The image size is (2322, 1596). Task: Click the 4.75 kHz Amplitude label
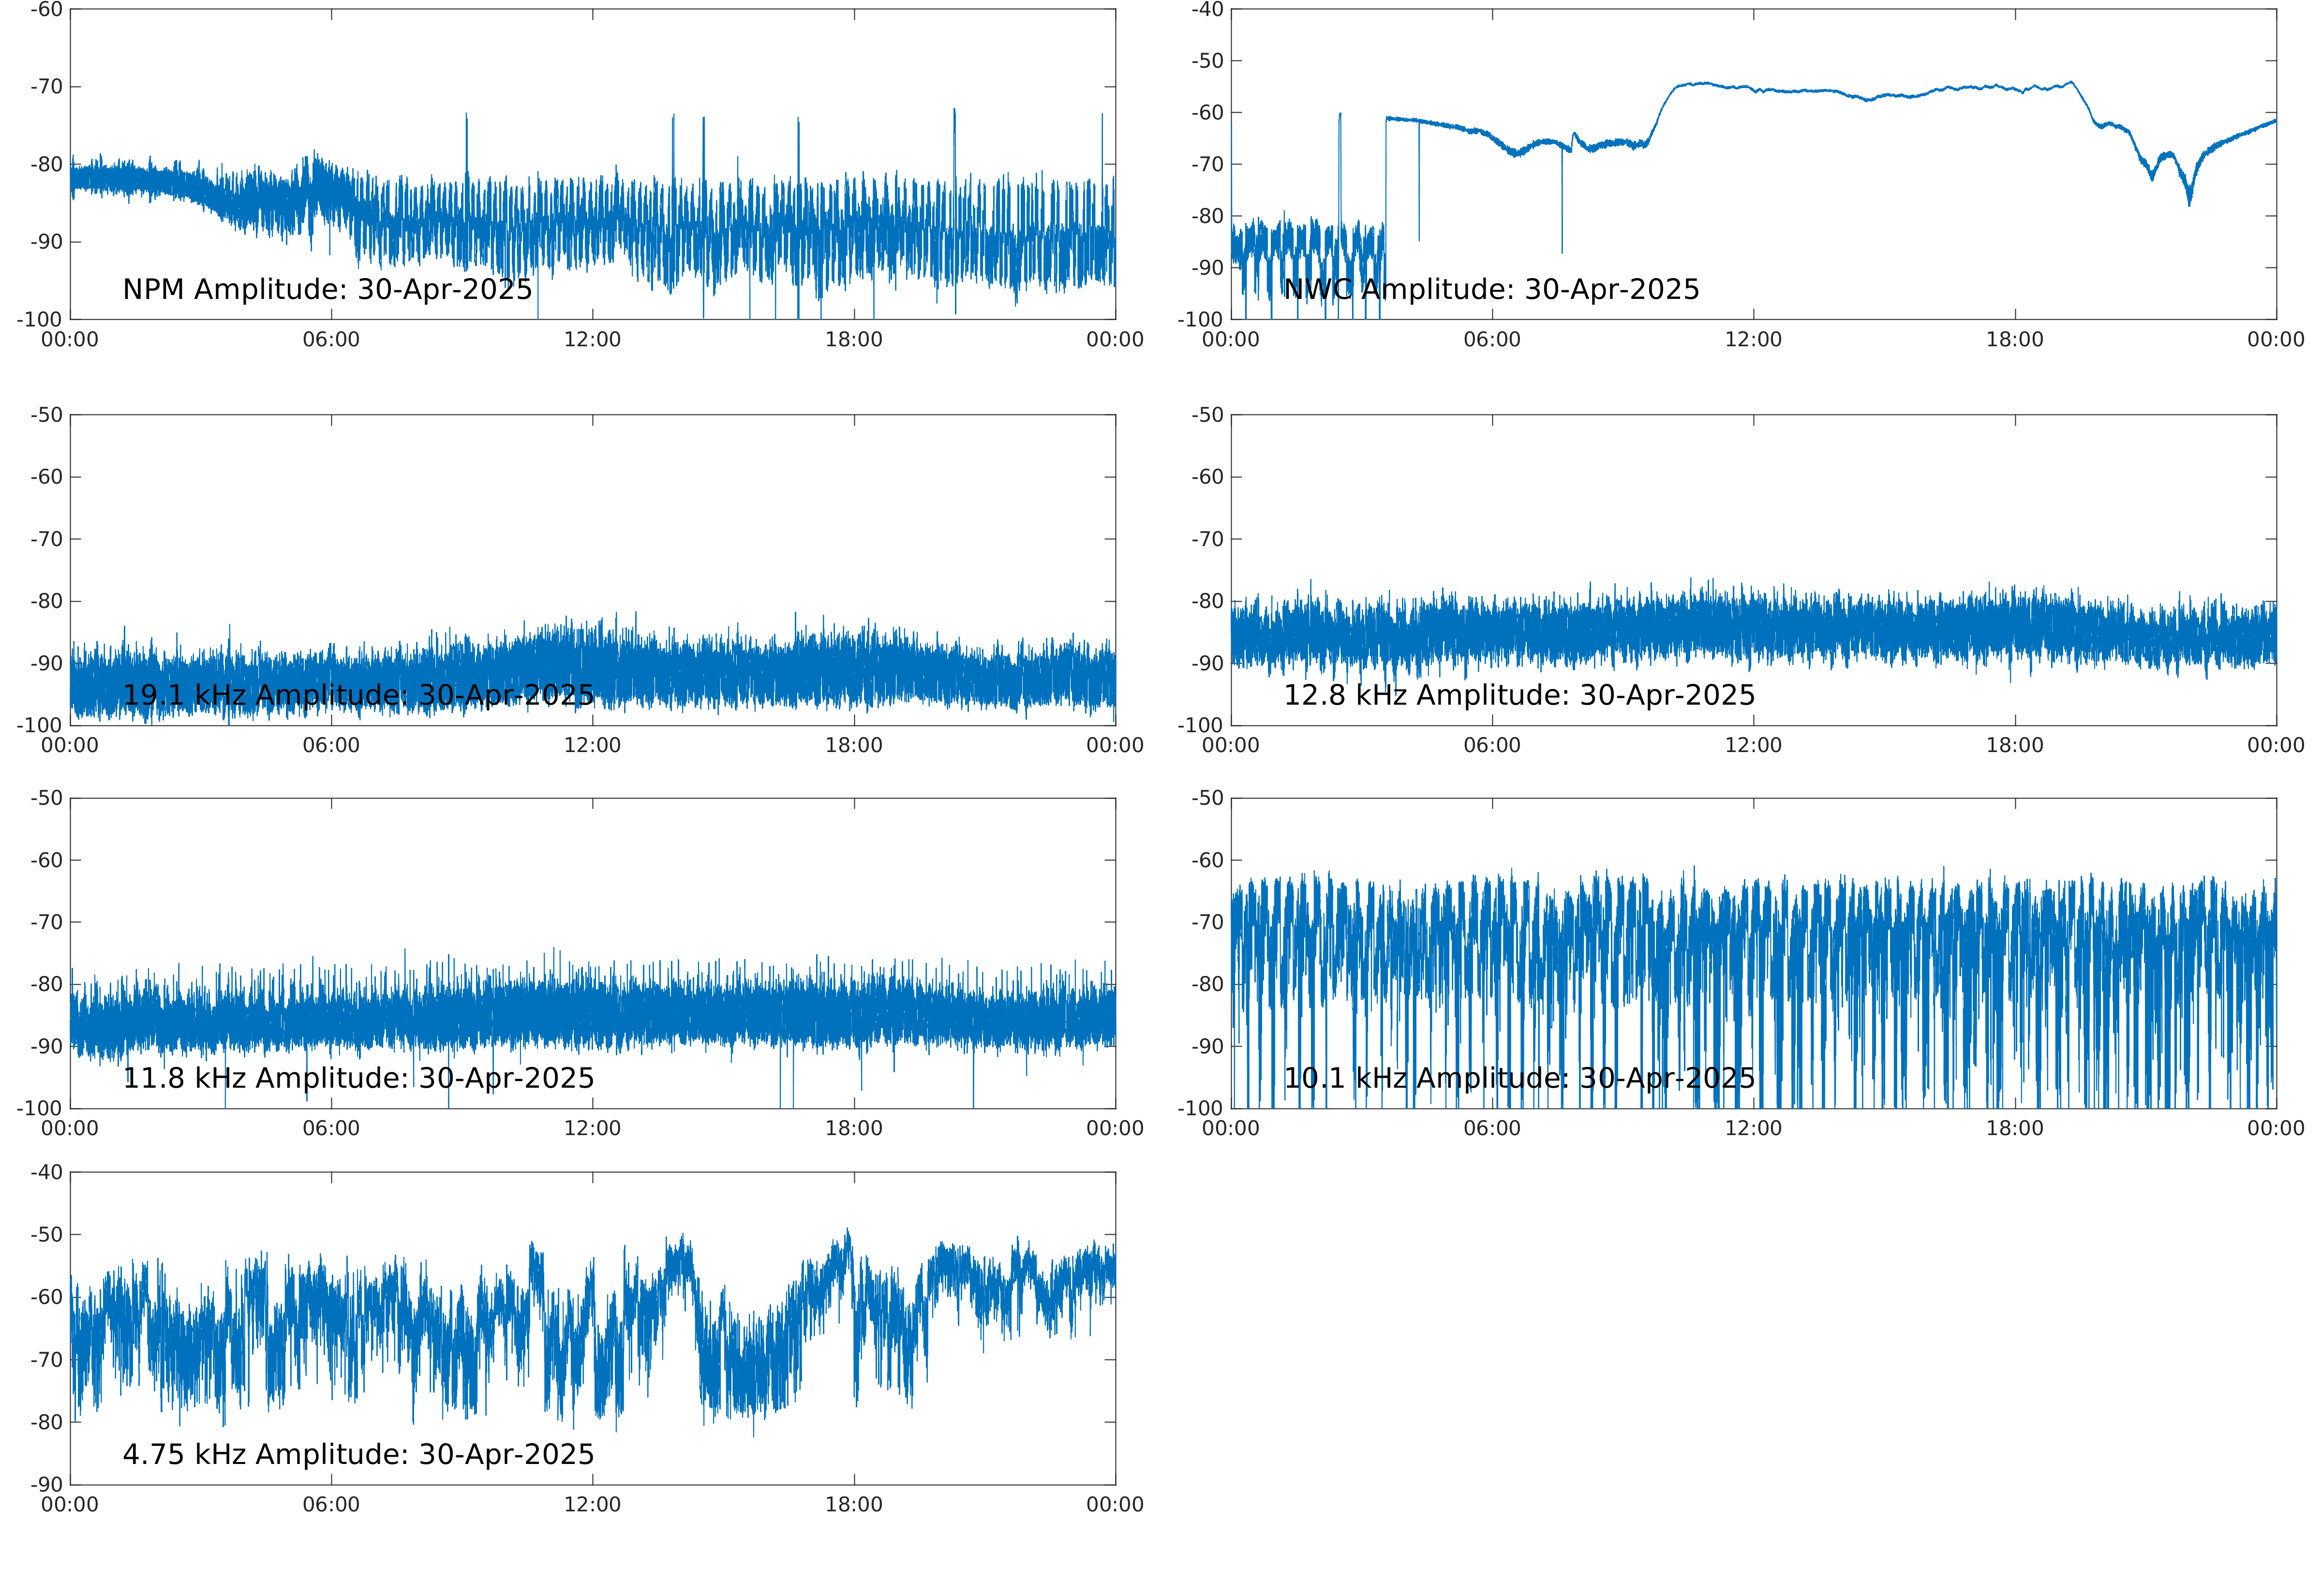[358, 1454]
